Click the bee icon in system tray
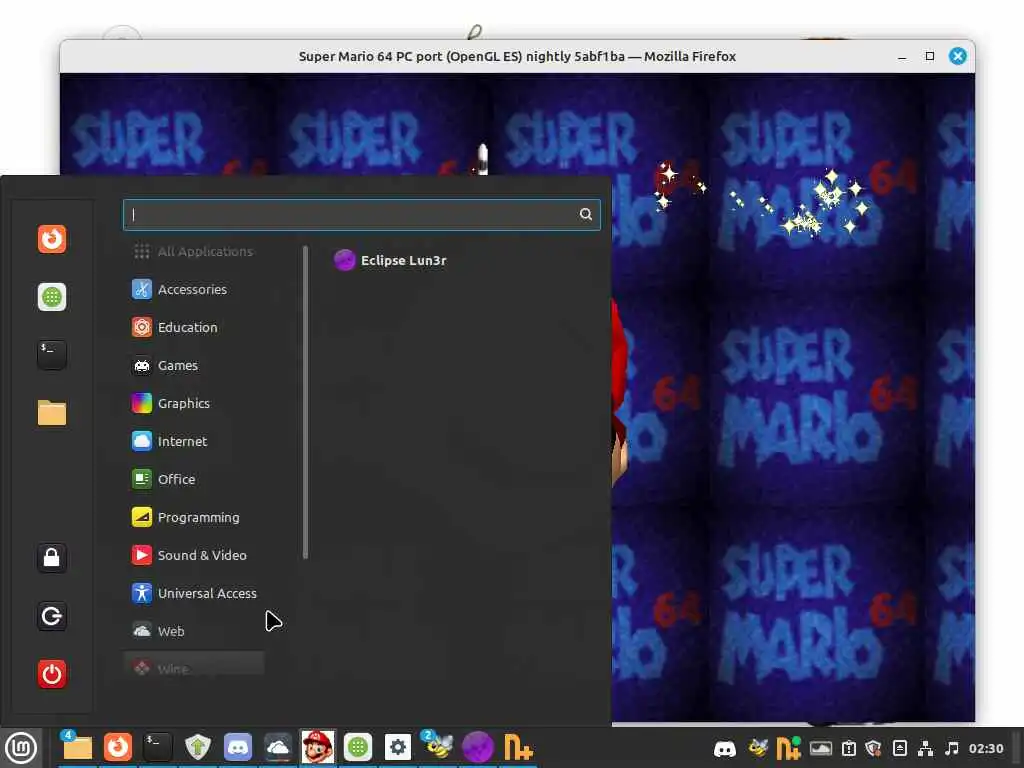This screenshot has height=768, width=1024. pos(758,748)
